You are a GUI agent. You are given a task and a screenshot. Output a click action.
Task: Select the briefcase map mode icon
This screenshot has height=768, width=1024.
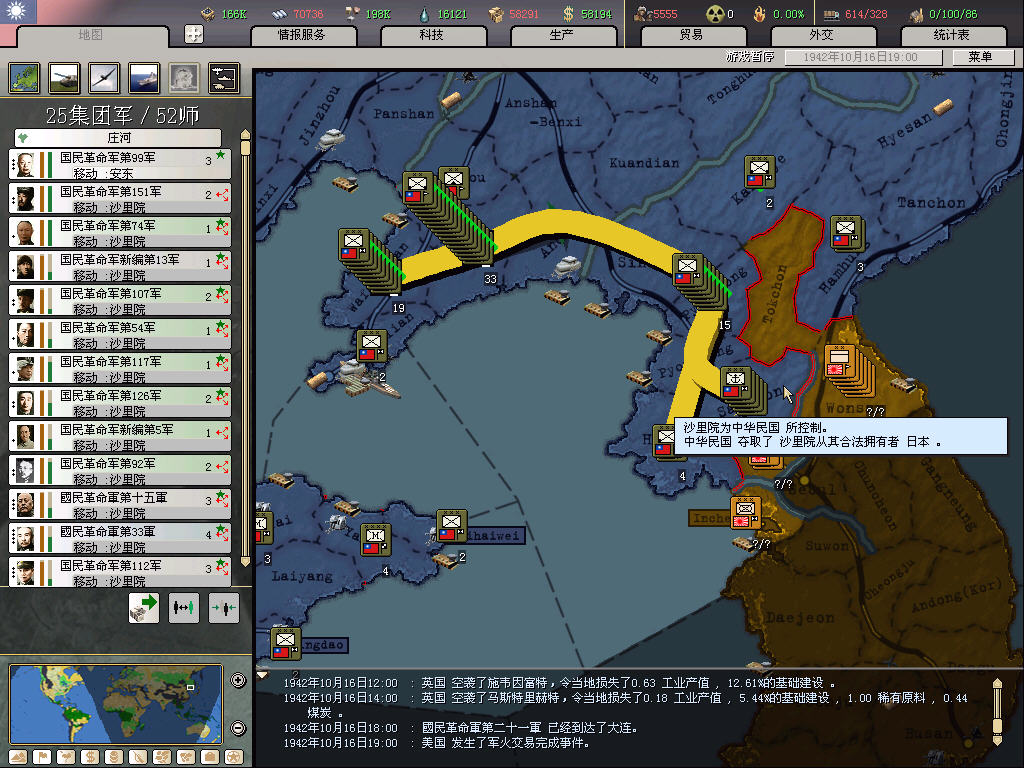click(x=210, y=758)
